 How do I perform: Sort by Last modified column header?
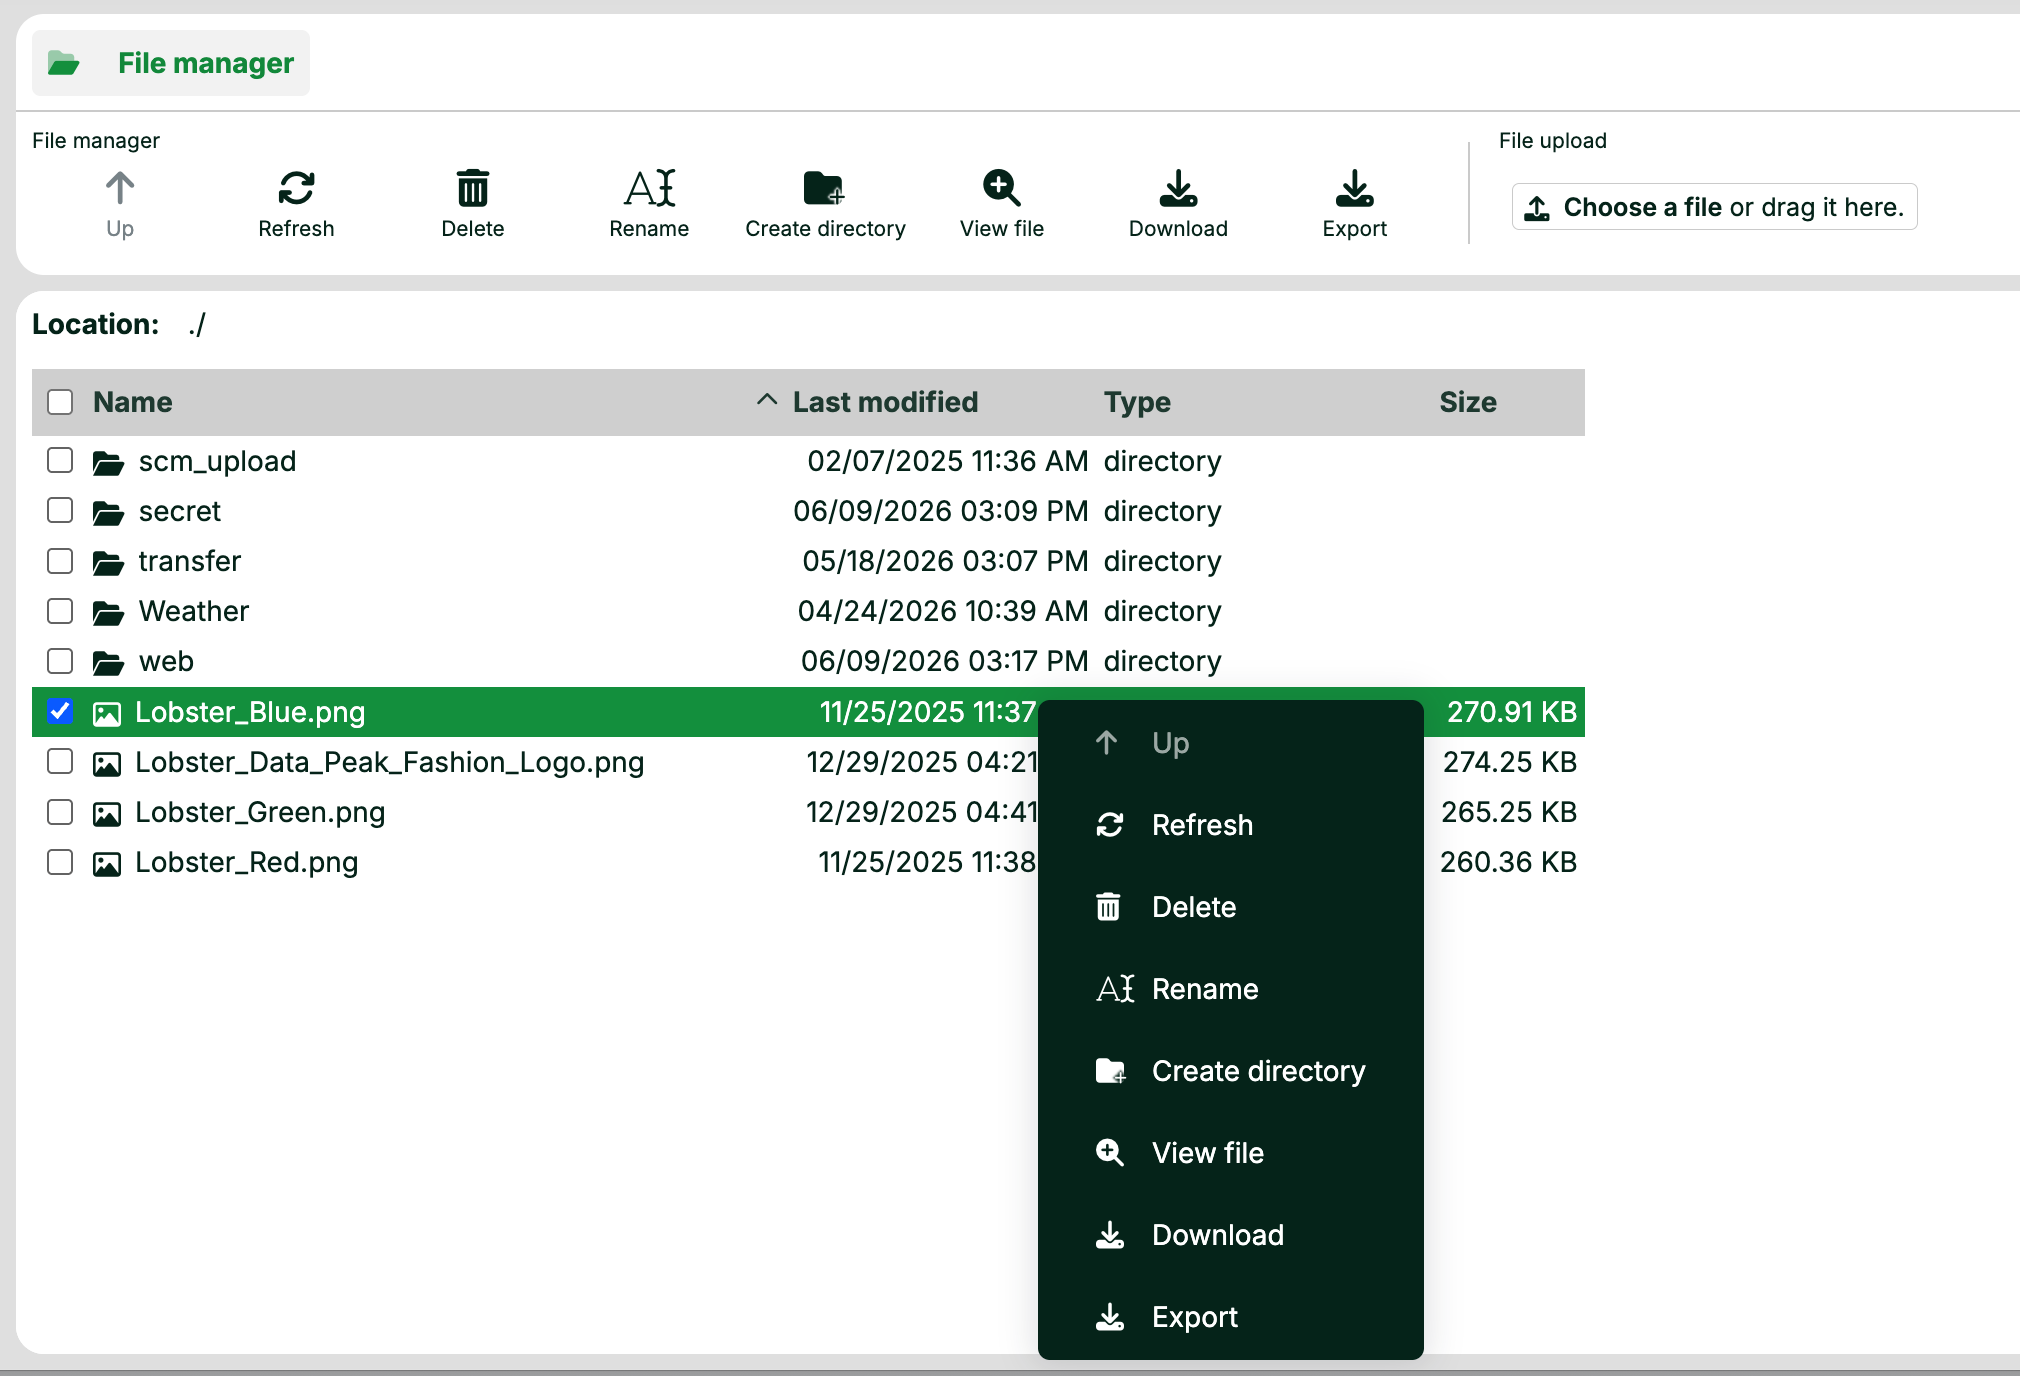pos(885,402)
